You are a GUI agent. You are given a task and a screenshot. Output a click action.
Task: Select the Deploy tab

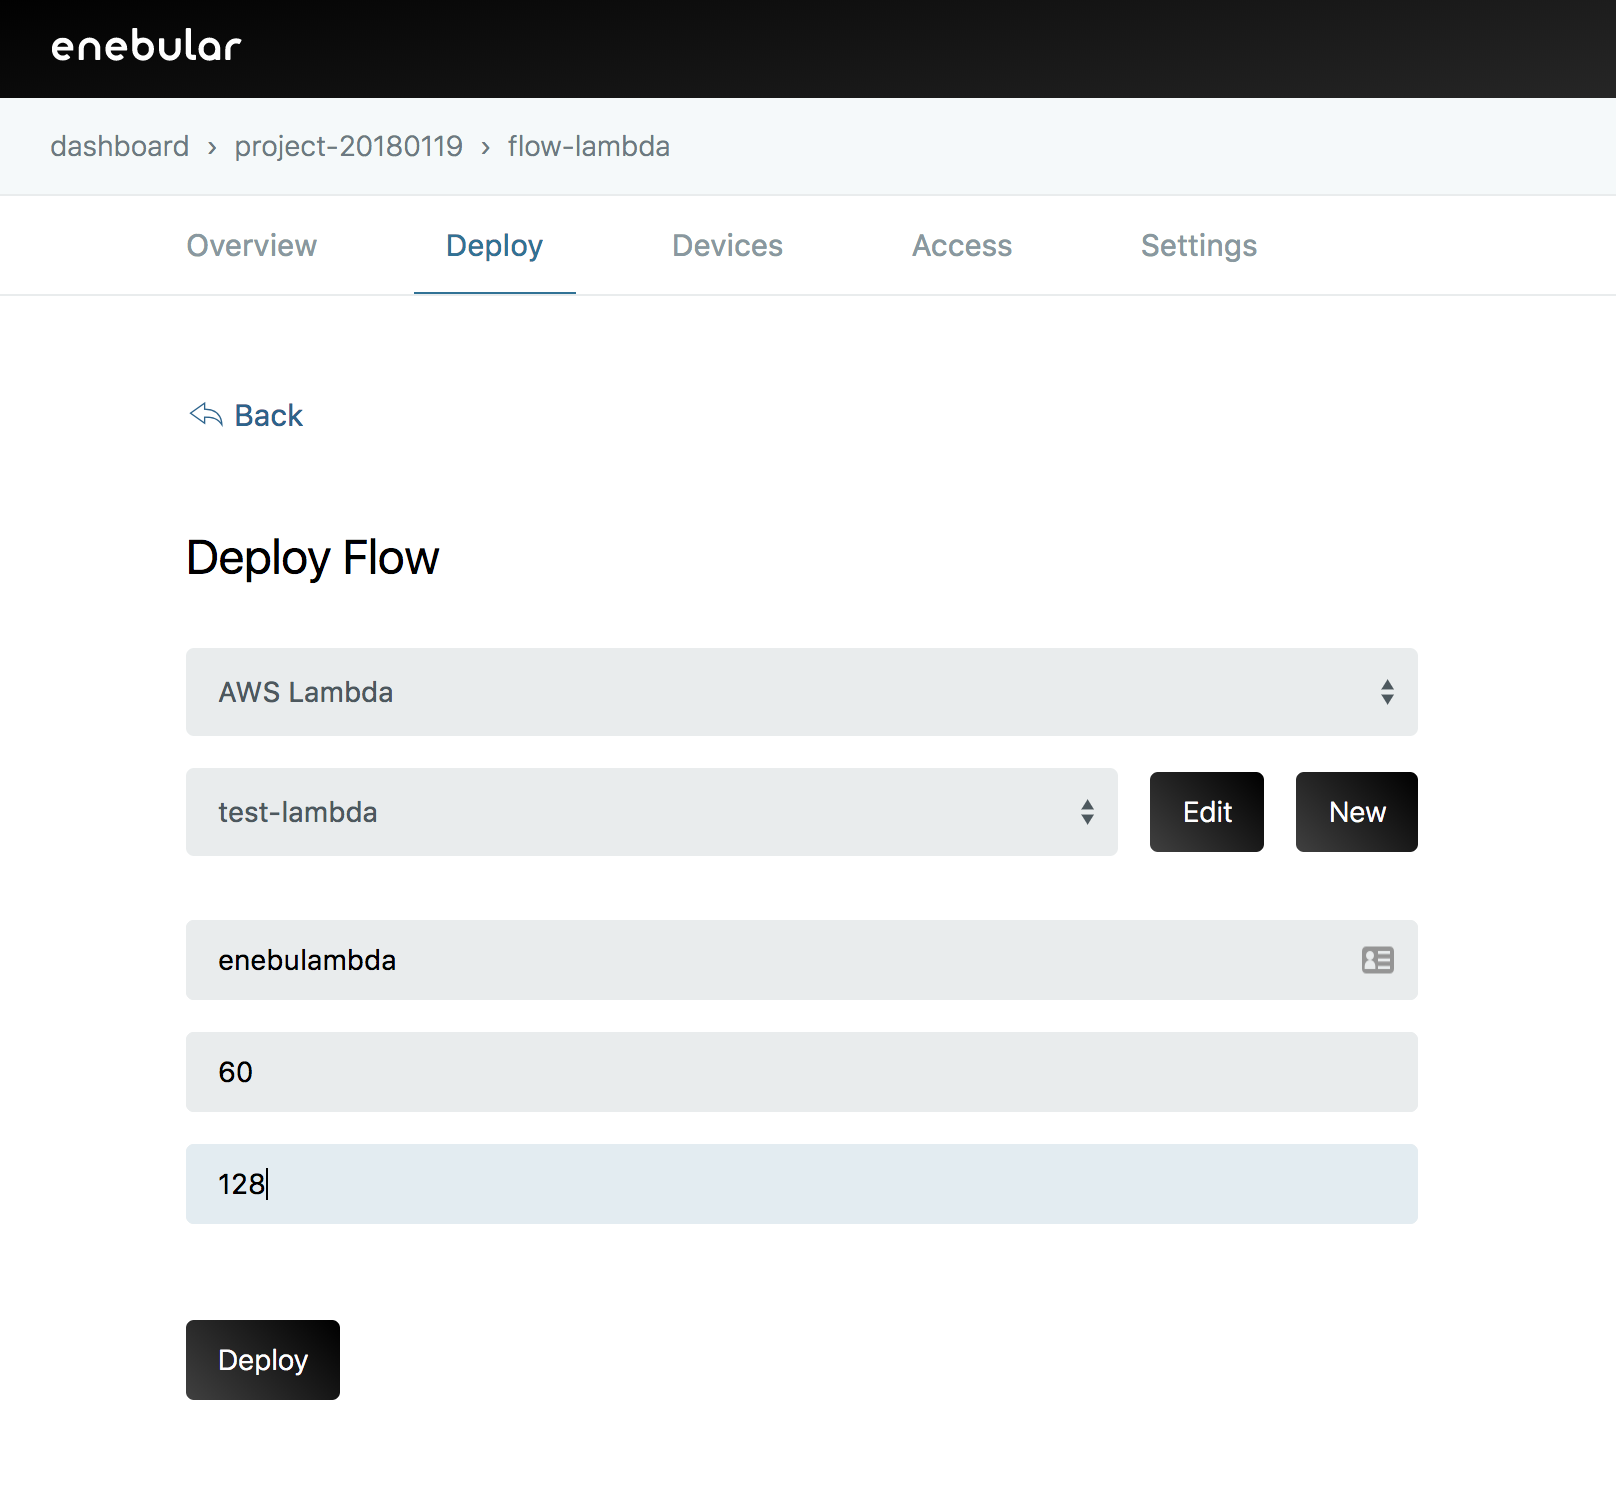click(494, 245)
